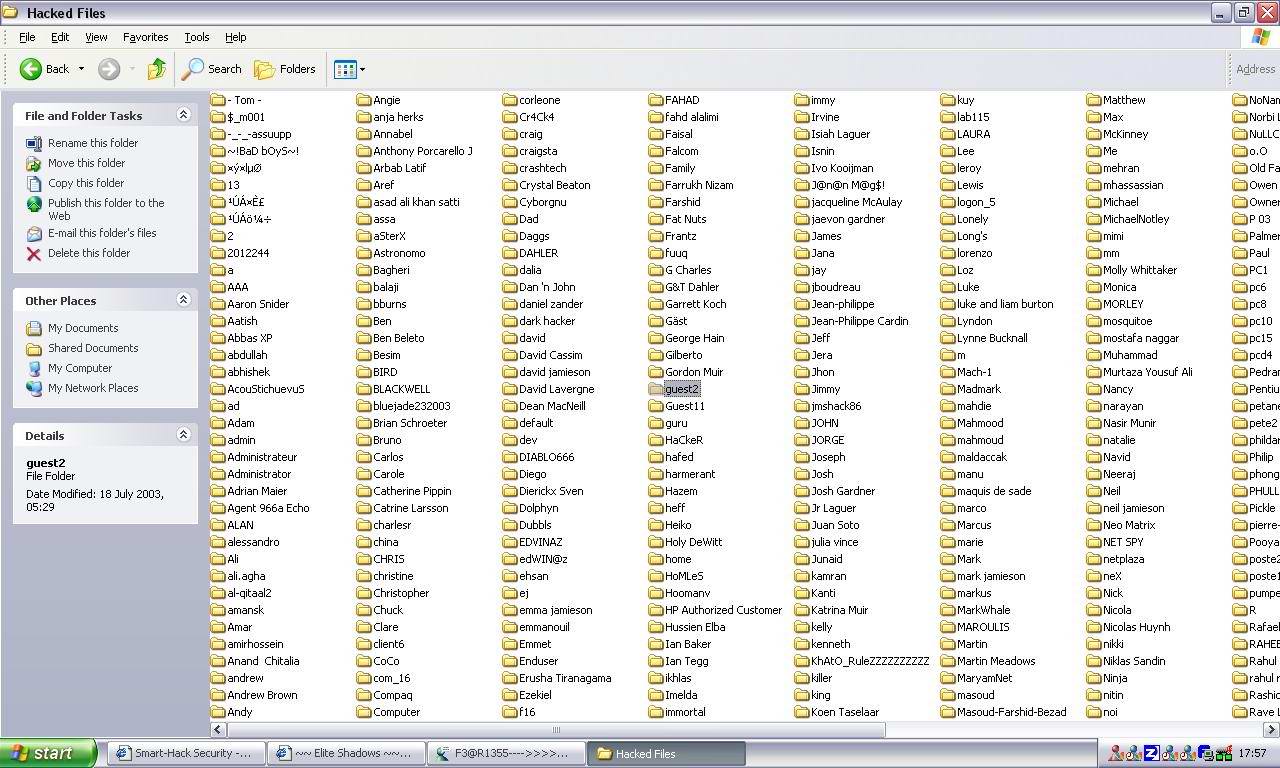Click the Up folder level icon

[157, 69]
